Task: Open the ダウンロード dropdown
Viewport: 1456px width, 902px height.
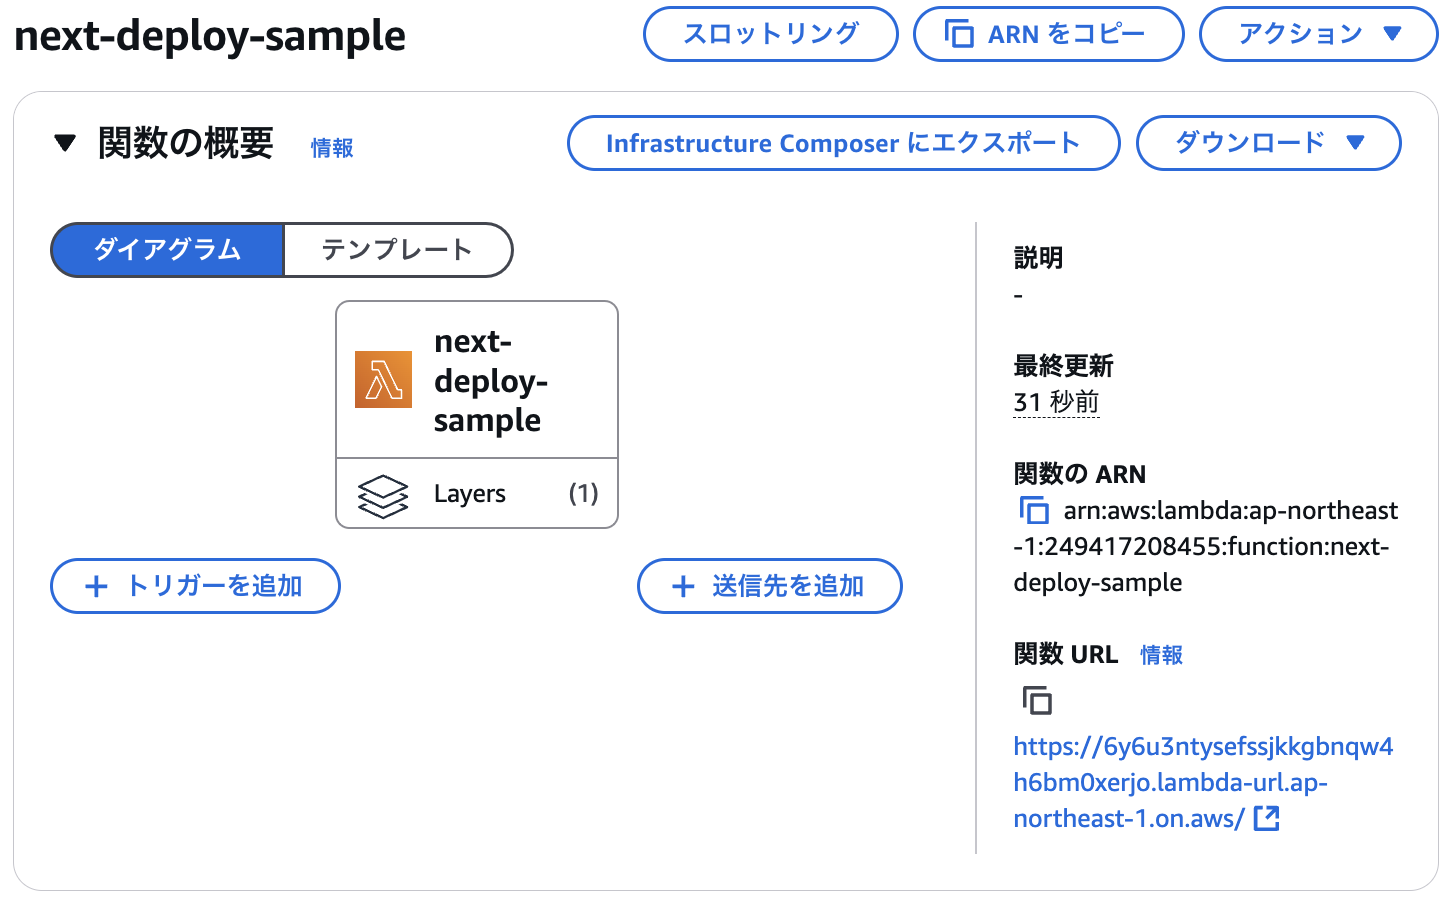Action: pos(1268,143)
